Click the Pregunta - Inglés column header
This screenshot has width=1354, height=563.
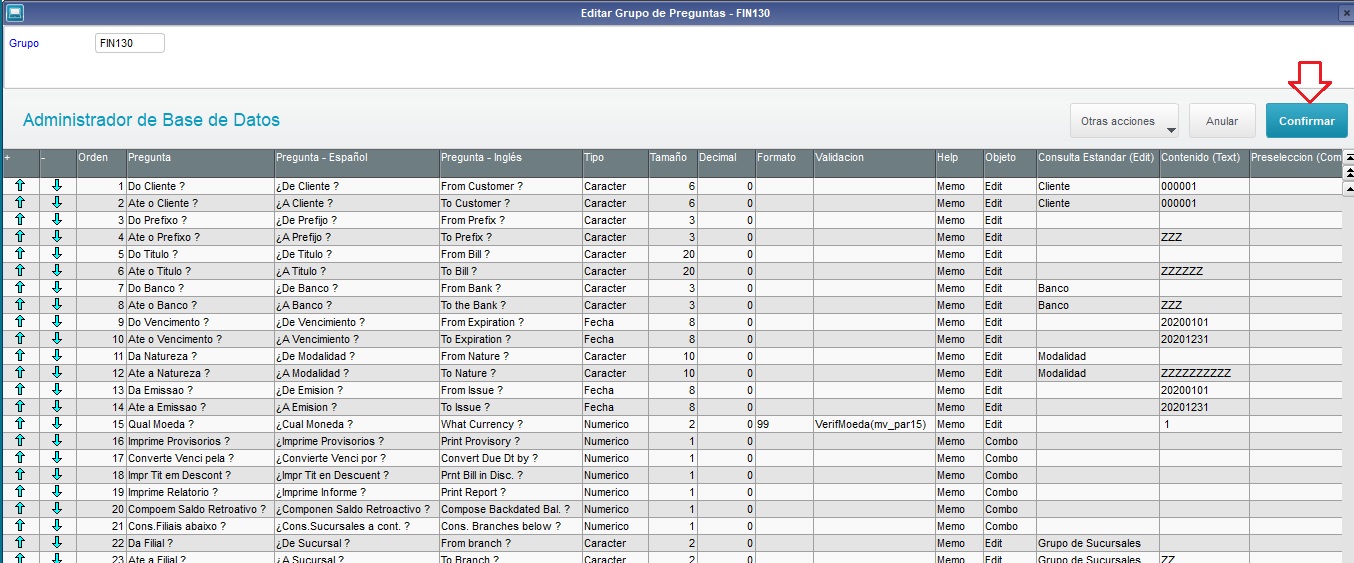coord(510,164)
